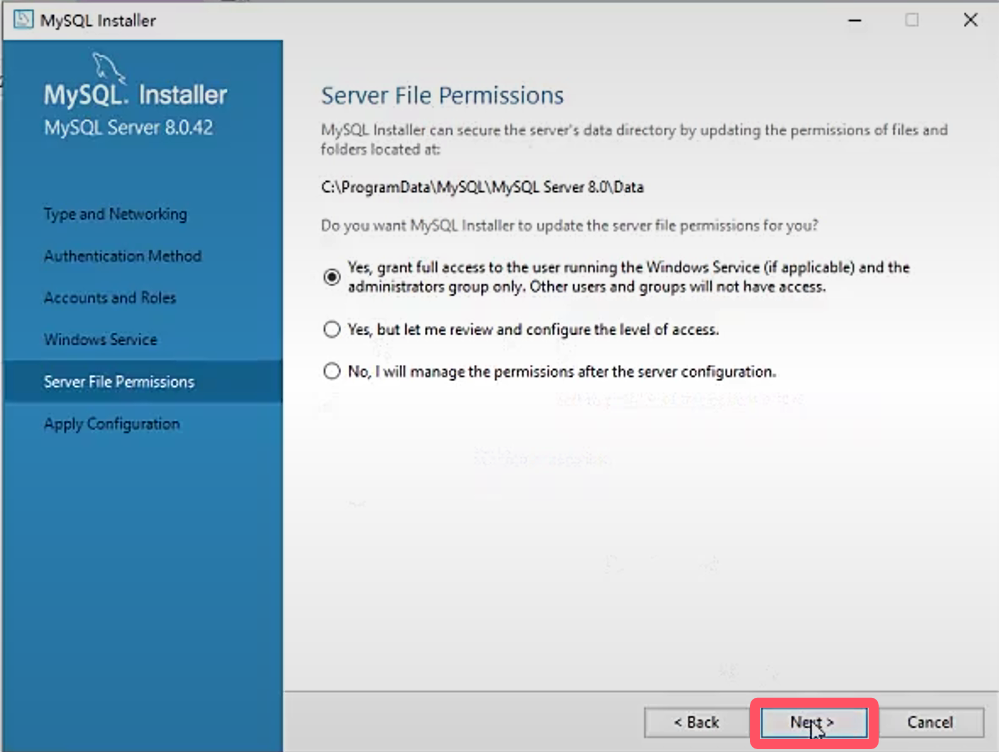Click the MySQL dolphin logo

pyautogui.click(x=108, y=68)
